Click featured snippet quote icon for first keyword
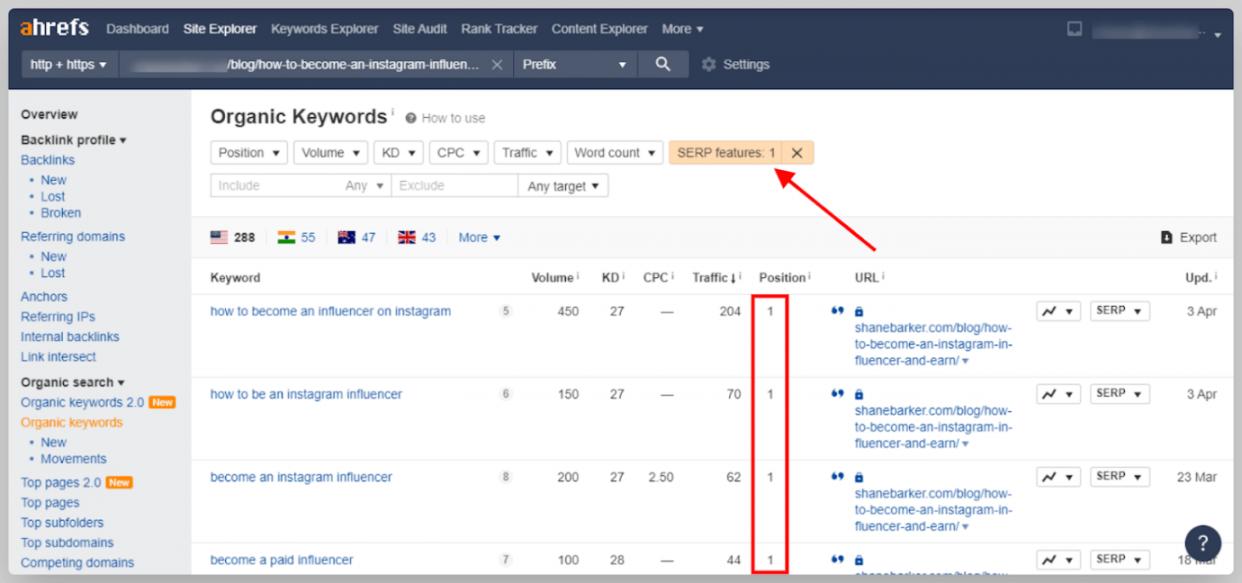The width and height of the screenshot is (1242, 583). pos(836,311)
